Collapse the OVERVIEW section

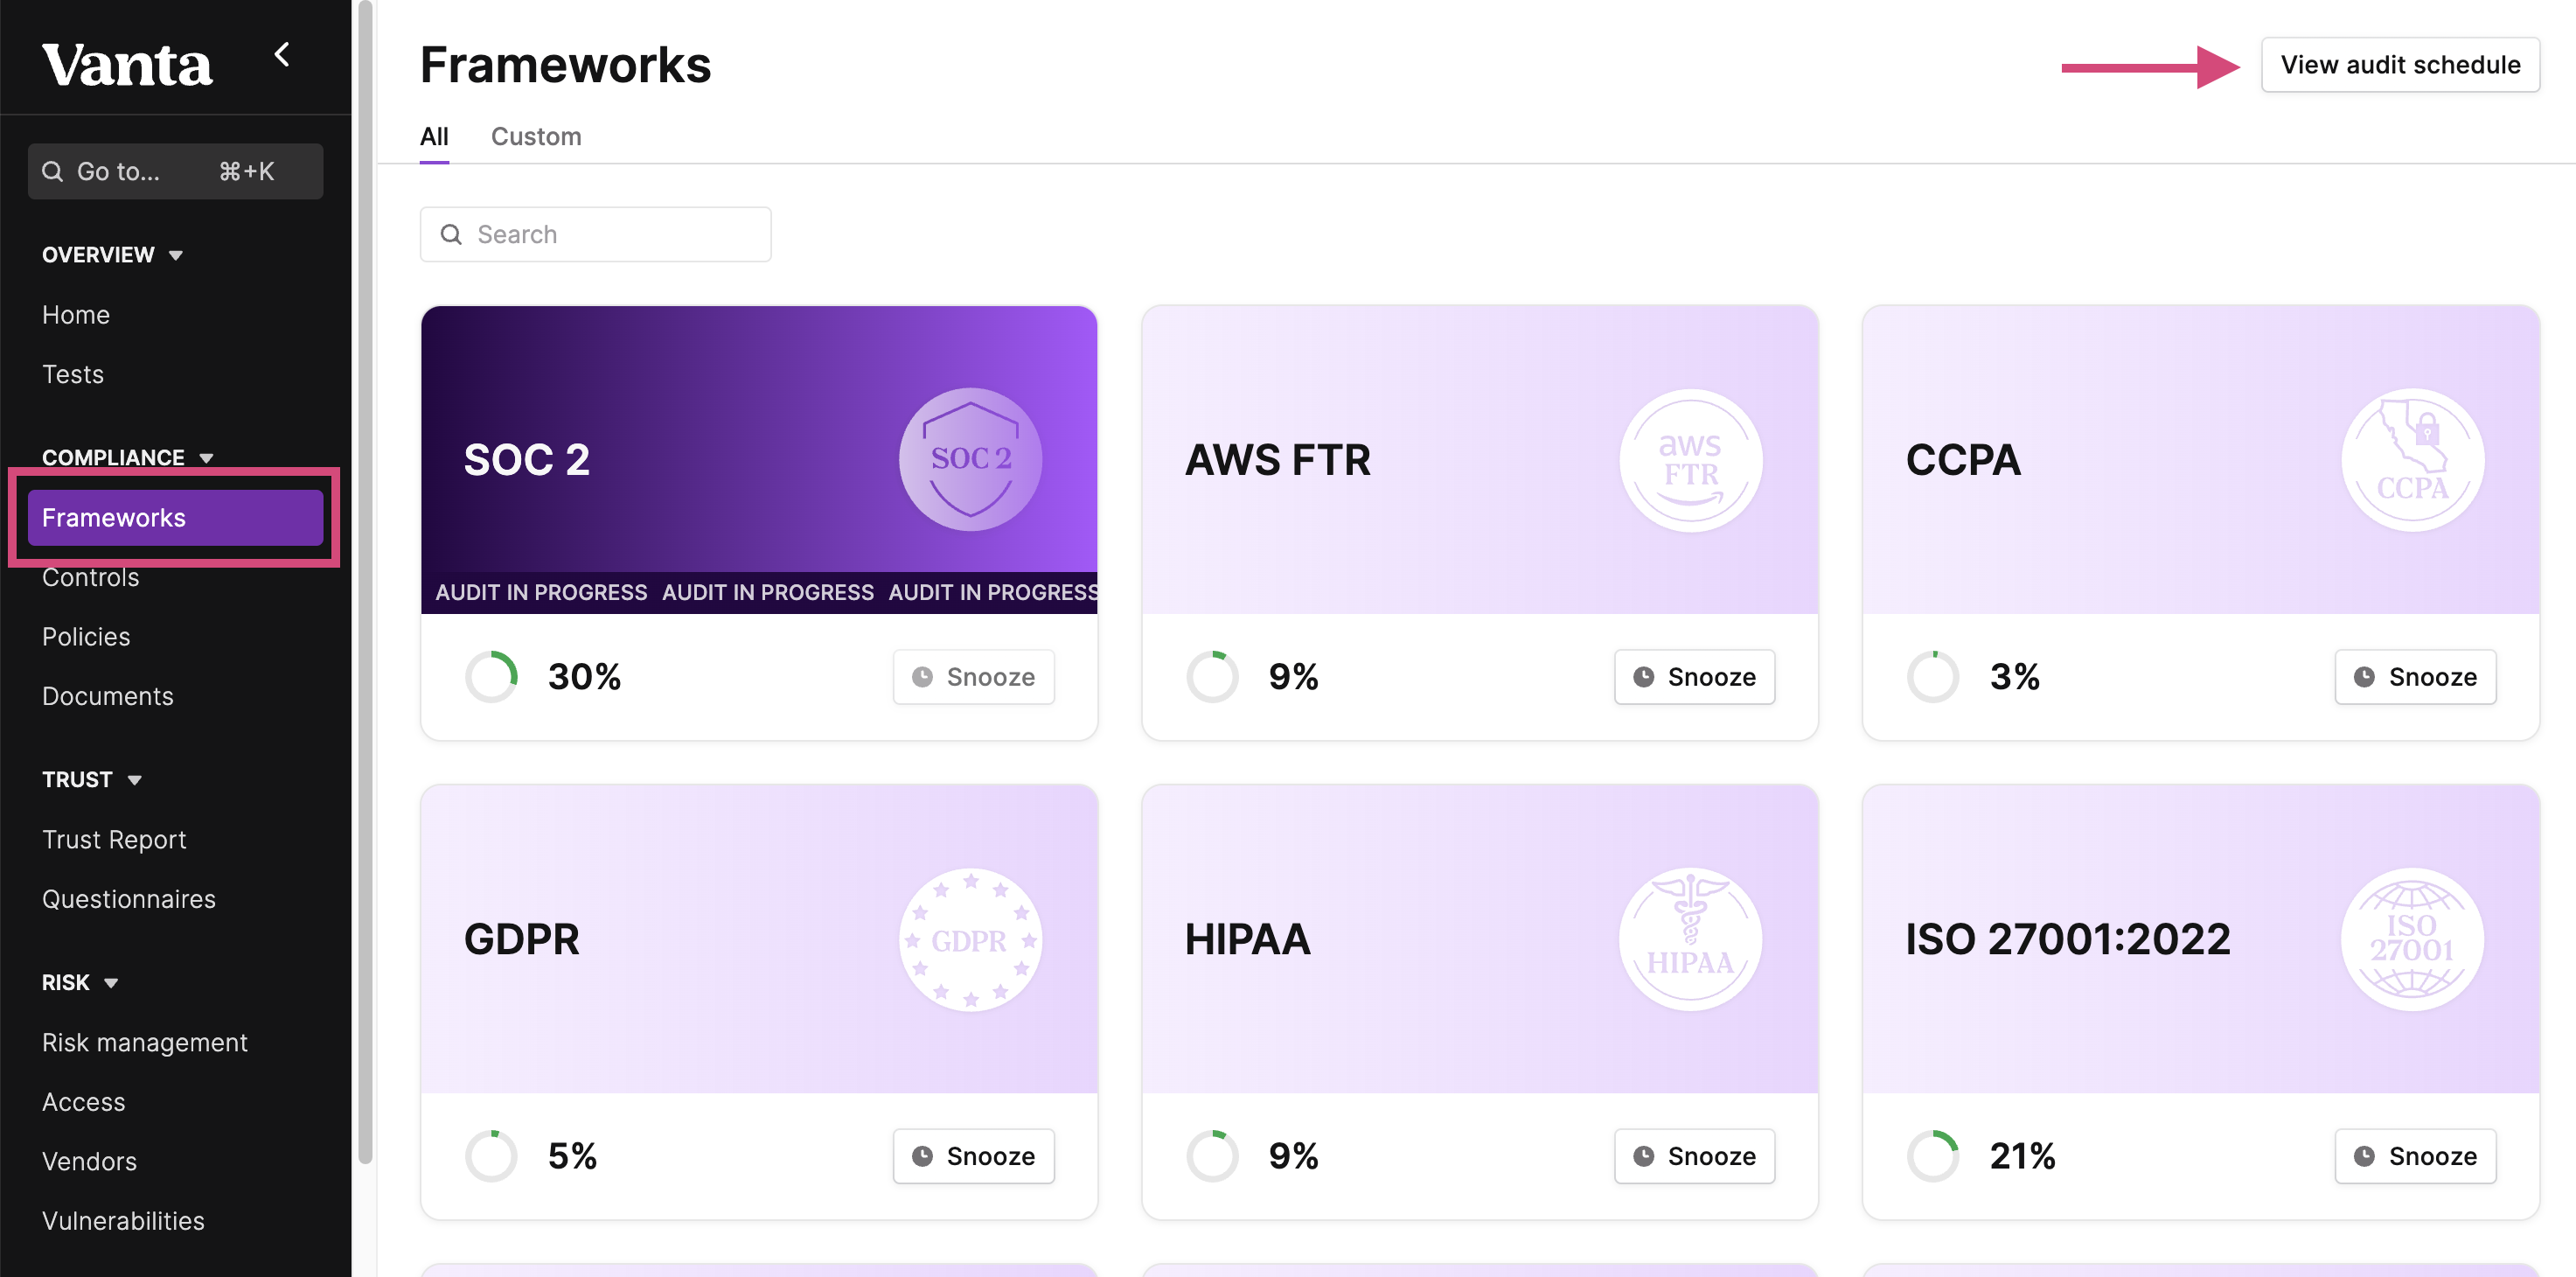176,255
